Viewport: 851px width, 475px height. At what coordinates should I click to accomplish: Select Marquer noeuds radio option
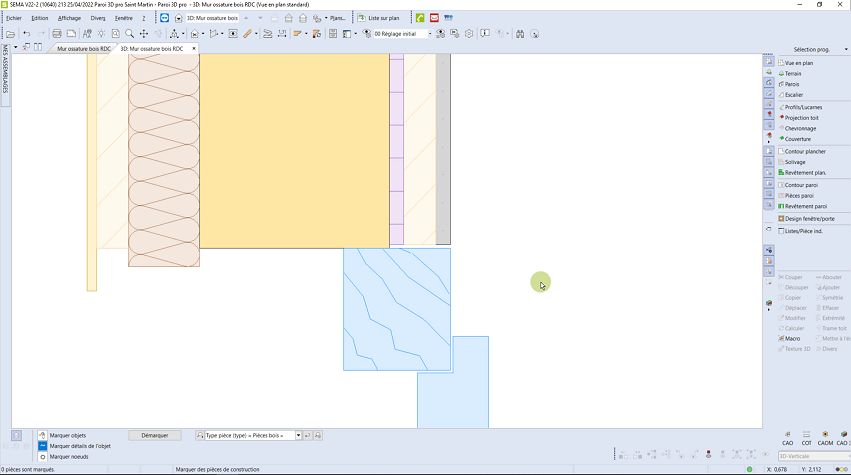[43, 456]
